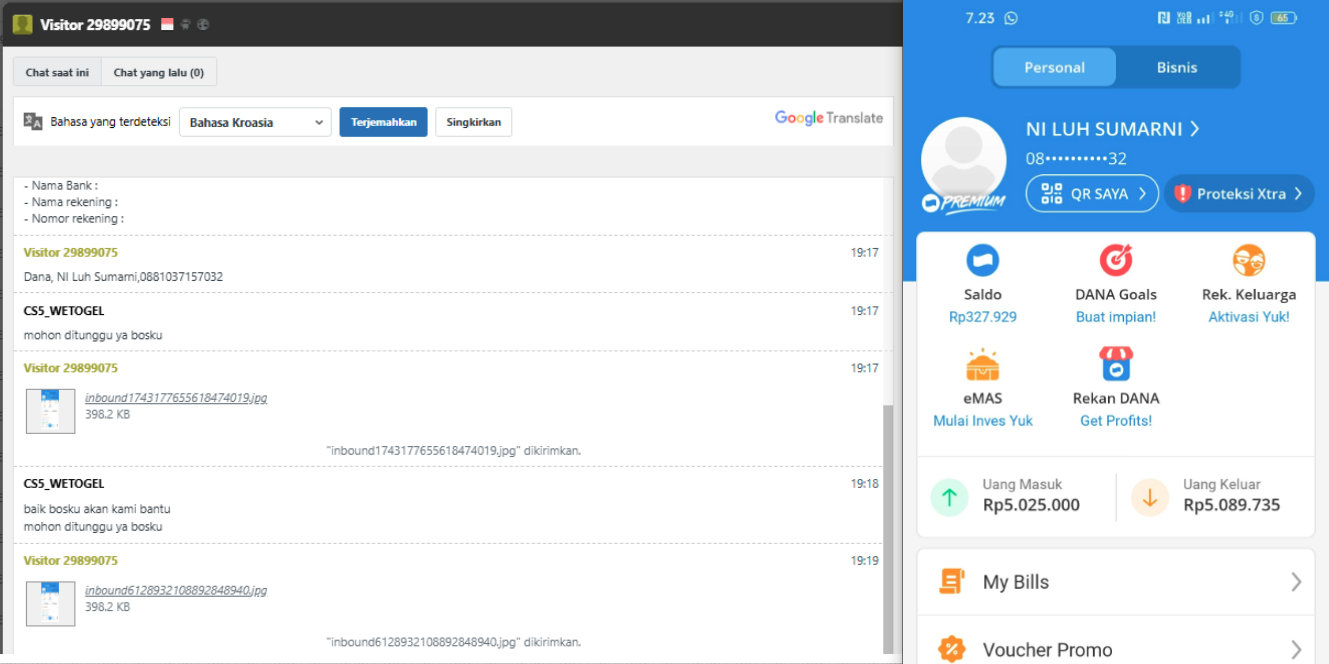
Task: Tap the QR SAYA button
Action: tap(1092, 194)
